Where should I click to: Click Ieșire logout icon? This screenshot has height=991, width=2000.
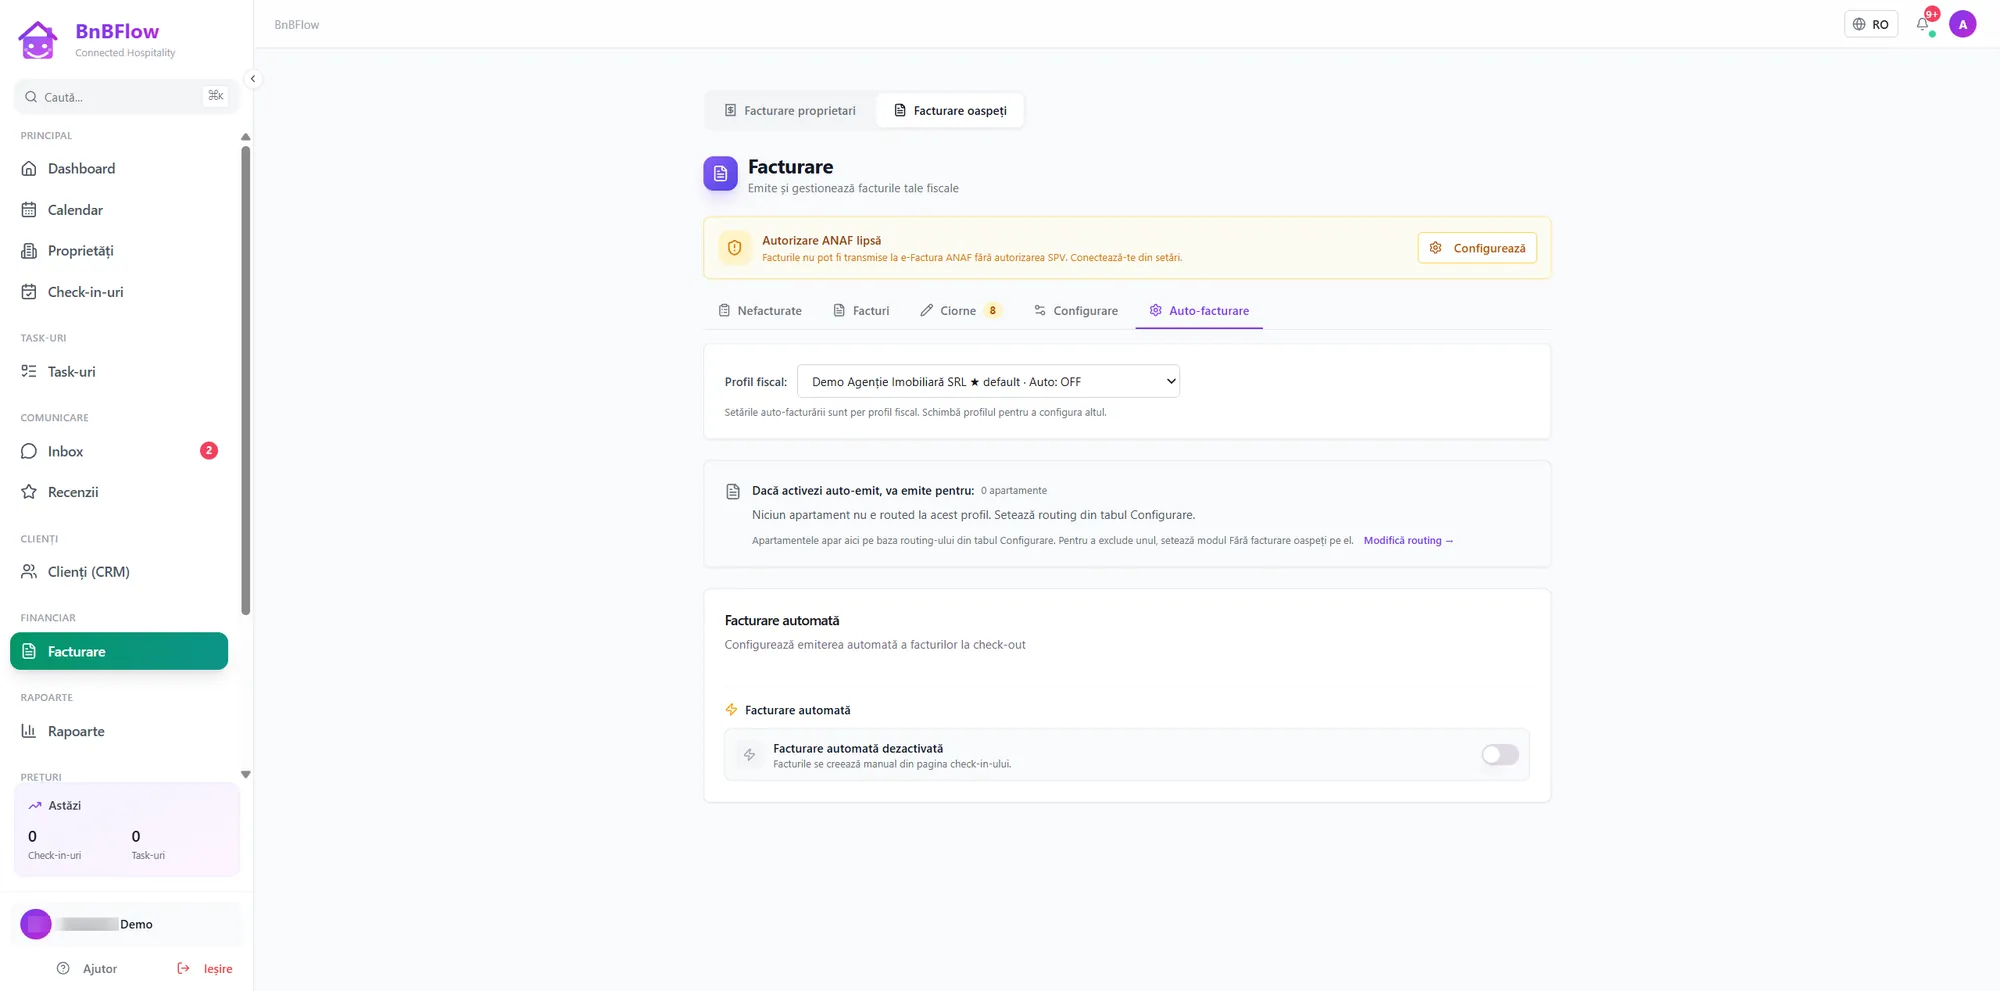[183, 968]
